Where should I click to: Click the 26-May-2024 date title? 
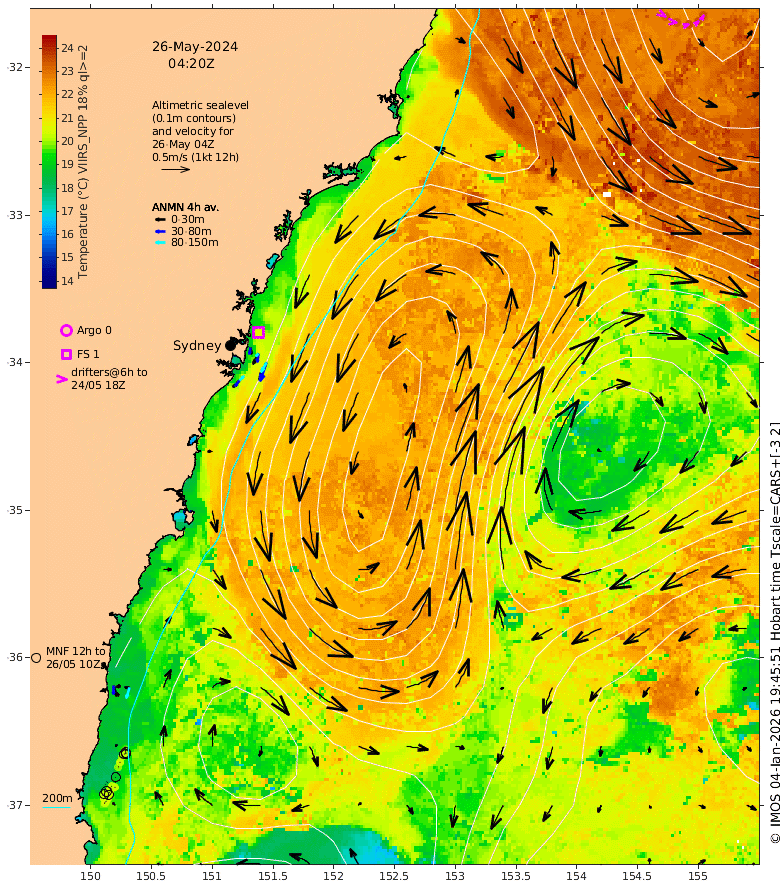(195, 47)
